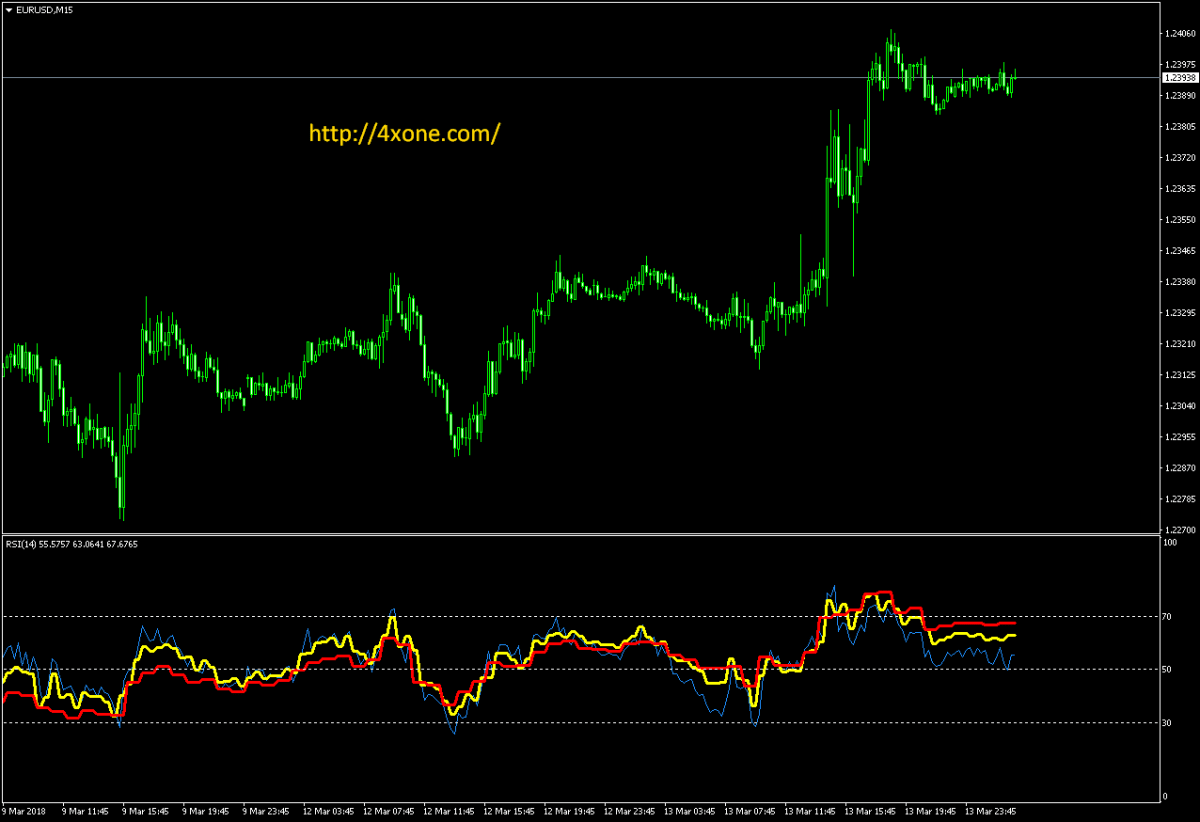Image resolution: width=1200 pixels, height=822 pixels.
Task: Click the RSI level 50 label
Action: [x=1168, y=670]
